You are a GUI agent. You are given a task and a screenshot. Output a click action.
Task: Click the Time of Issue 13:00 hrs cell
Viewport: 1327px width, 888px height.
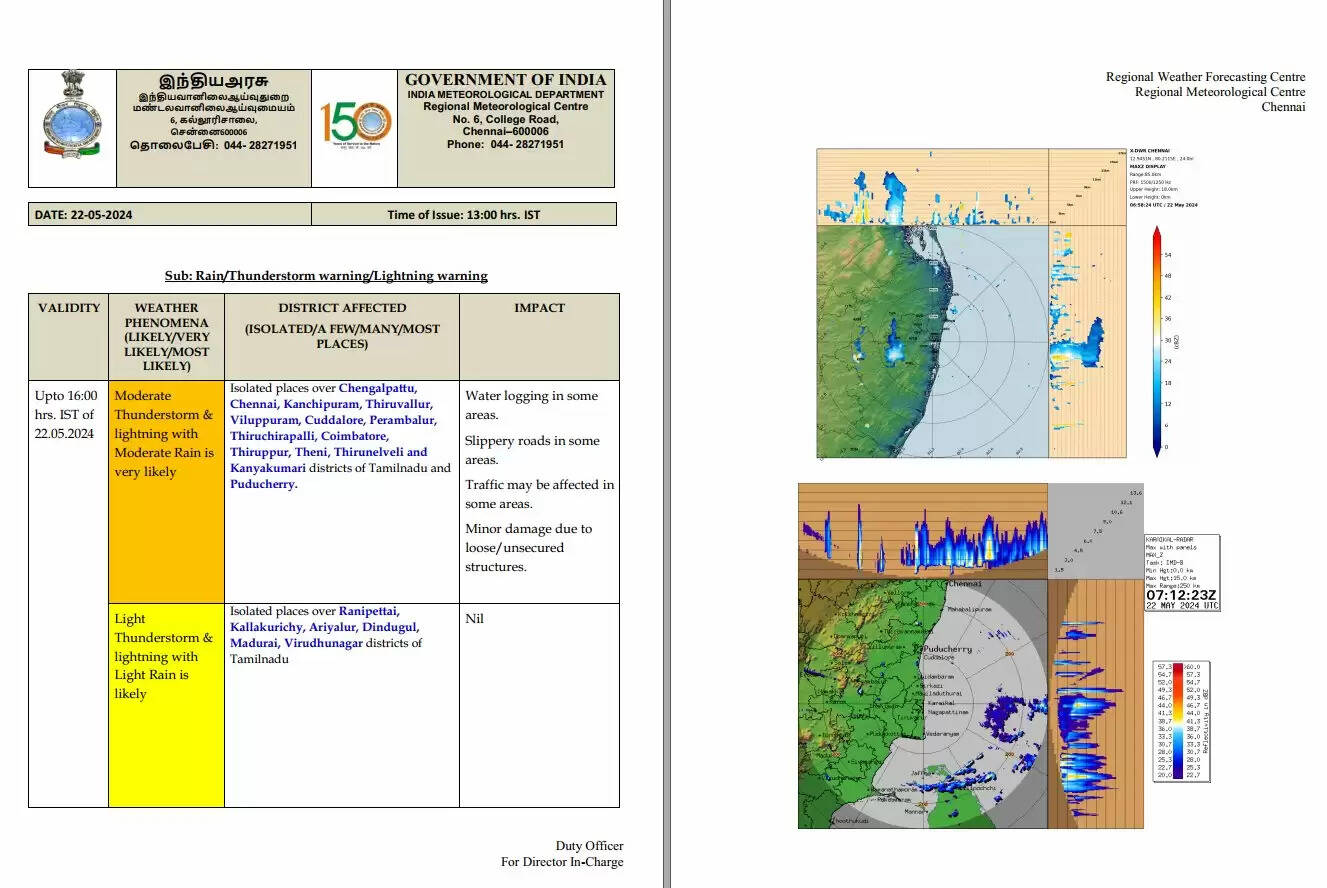coord(463,214)
